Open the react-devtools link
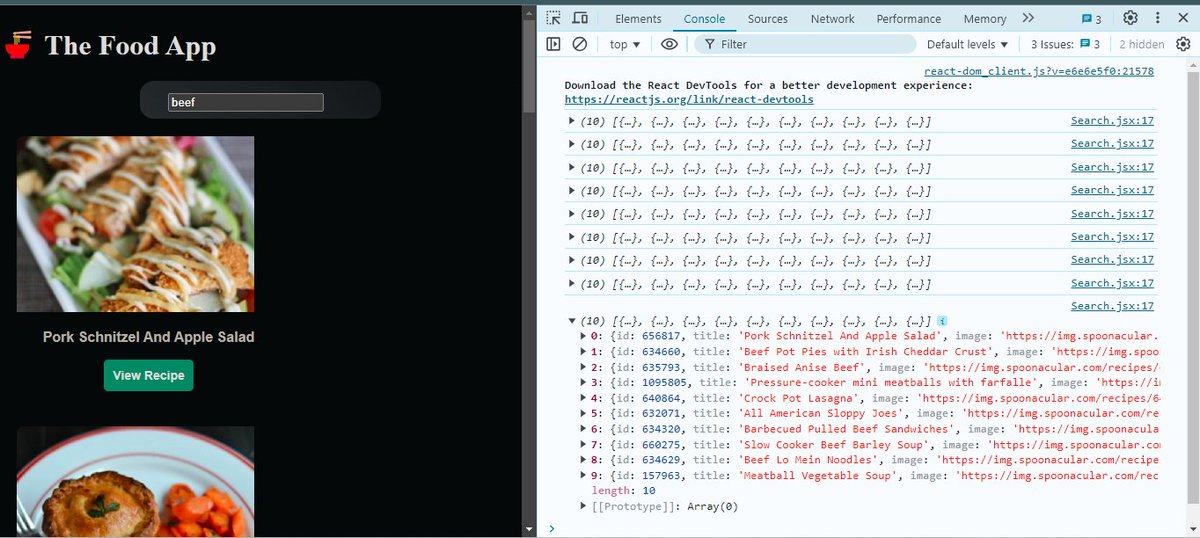1200x538 pixels. click(x=689, y=99)
